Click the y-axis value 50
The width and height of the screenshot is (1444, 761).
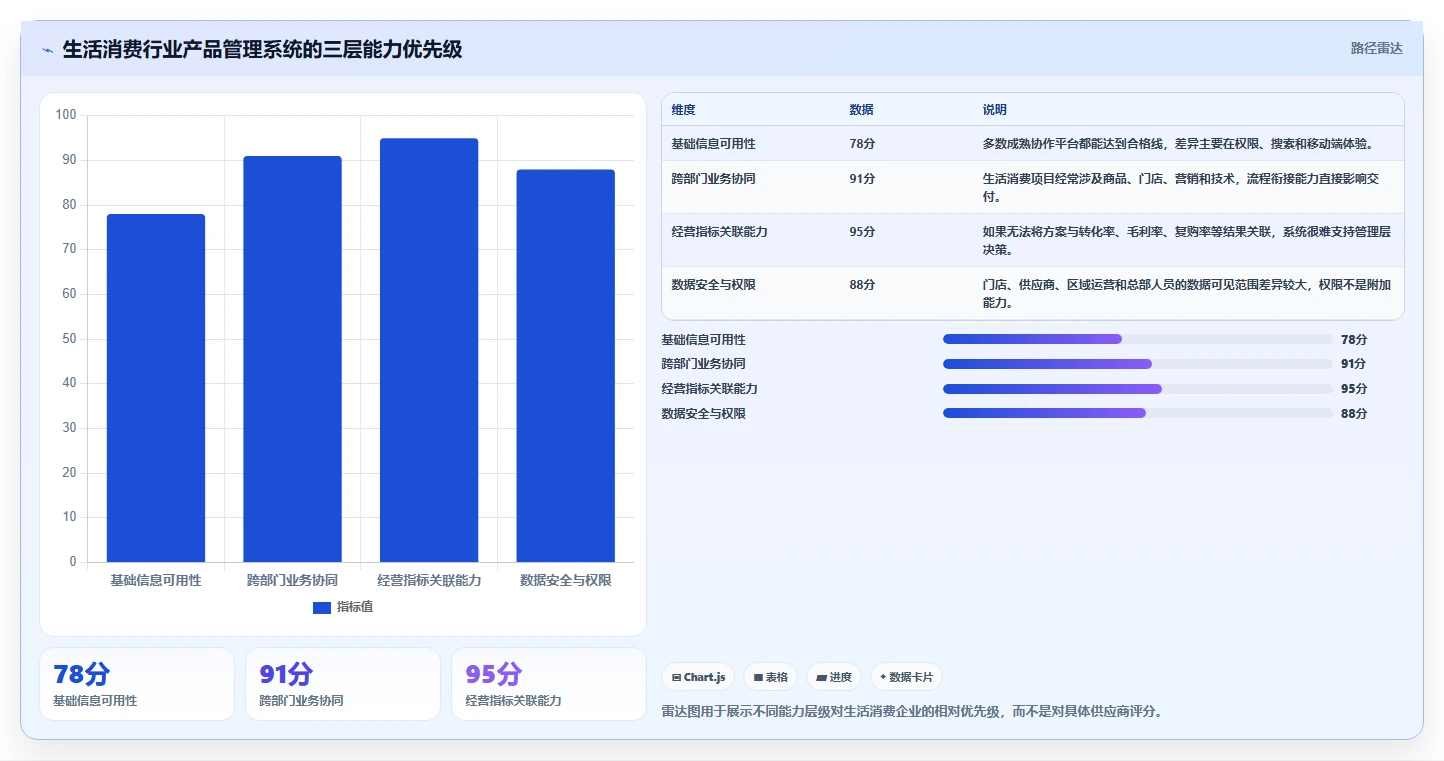69,339
